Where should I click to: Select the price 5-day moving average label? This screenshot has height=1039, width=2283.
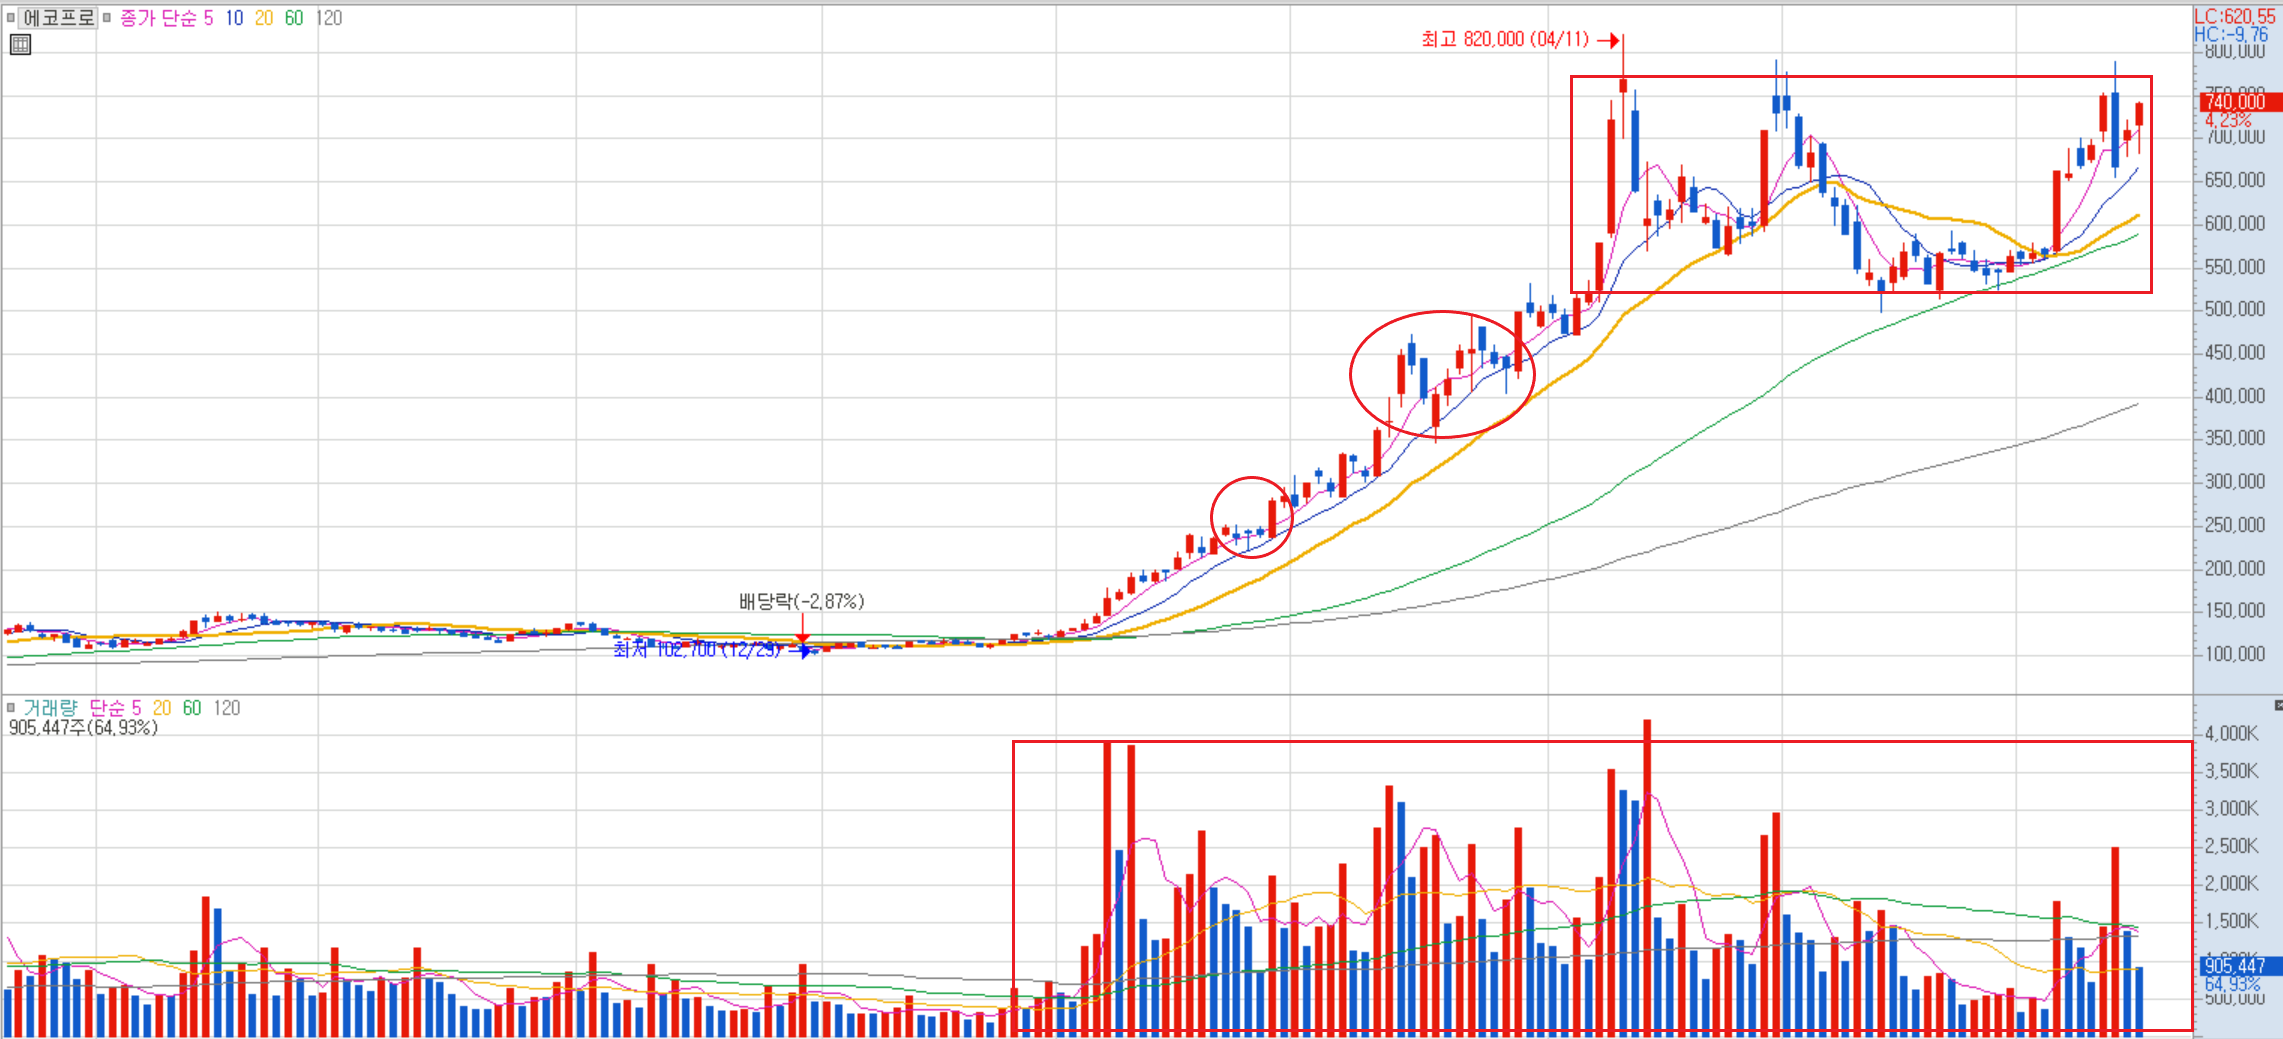[208, 18]
